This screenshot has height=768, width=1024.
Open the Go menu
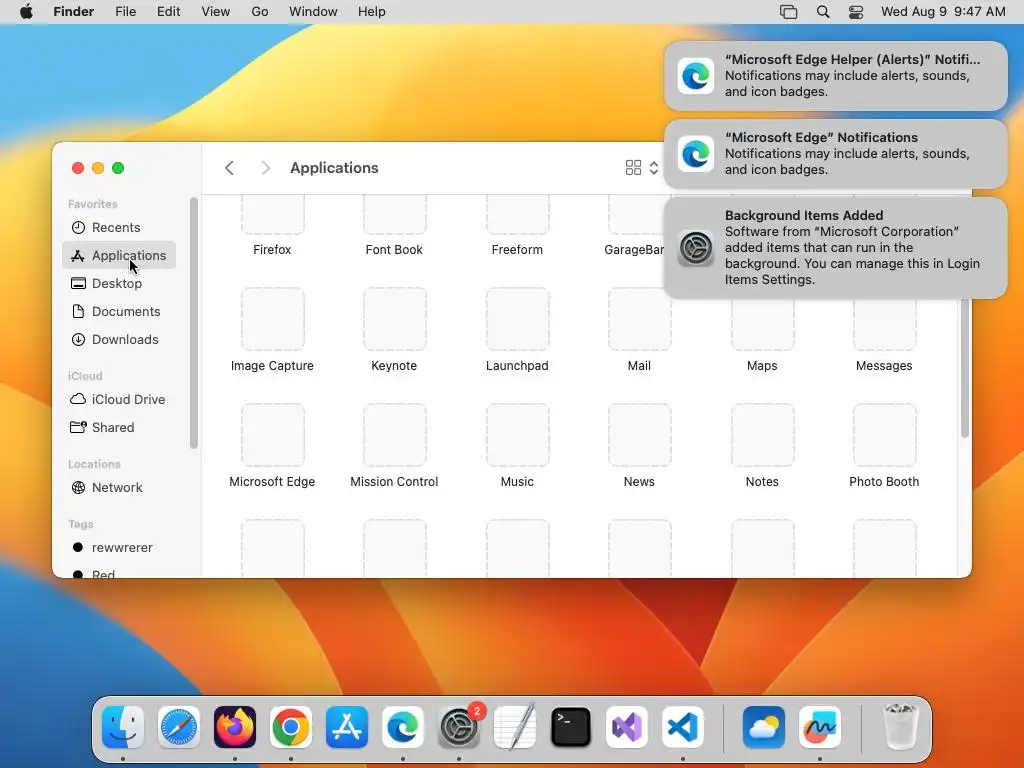[260, 12]
